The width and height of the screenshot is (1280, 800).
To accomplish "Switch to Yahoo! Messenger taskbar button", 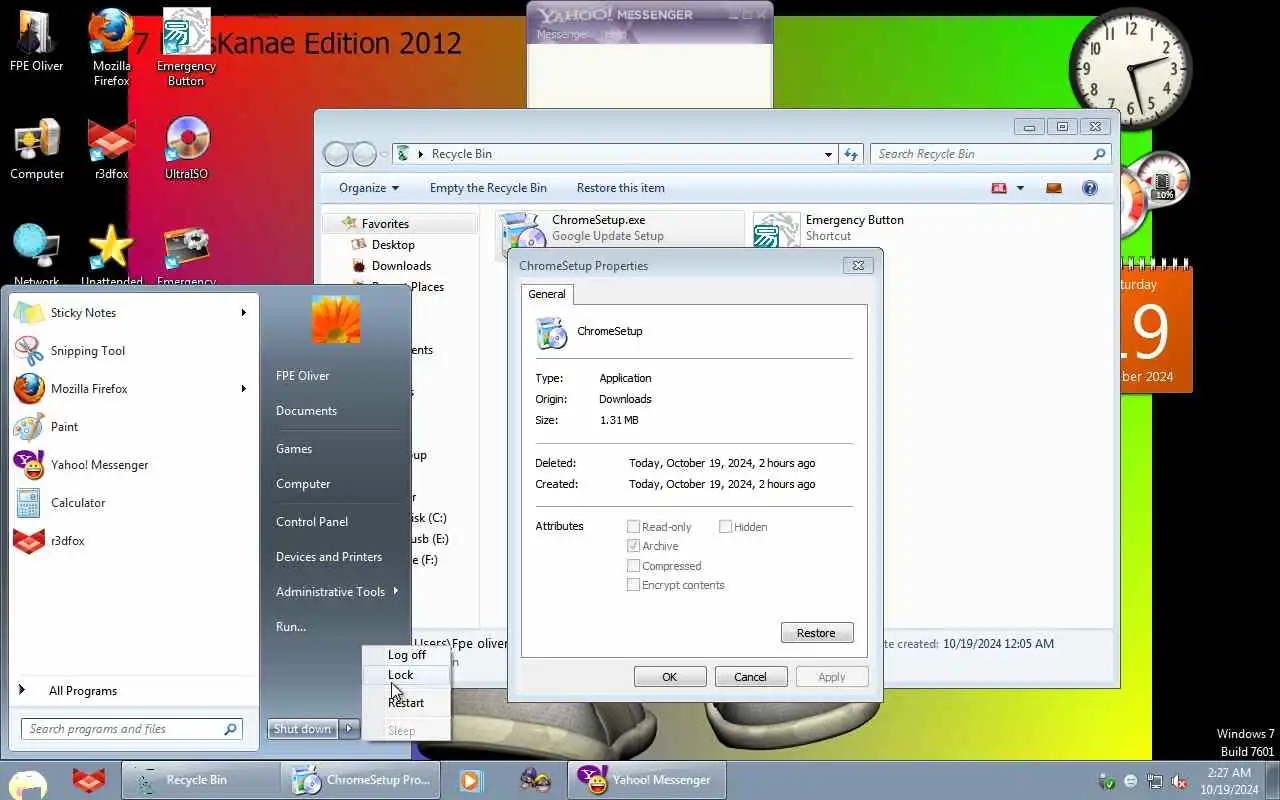I will (x=647, y=780).
